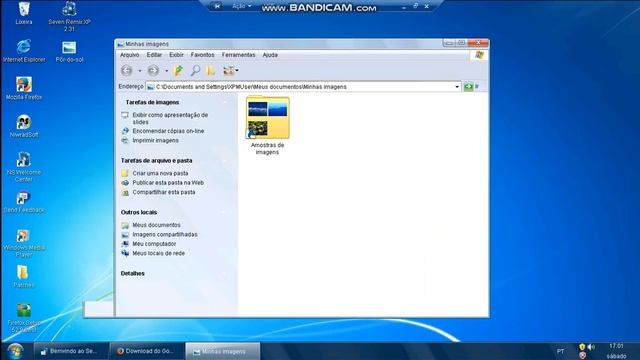Click the Forward navigation arrow button
Image resolution: width=640 pixels, height=360 pixels.
pos(153,71)
